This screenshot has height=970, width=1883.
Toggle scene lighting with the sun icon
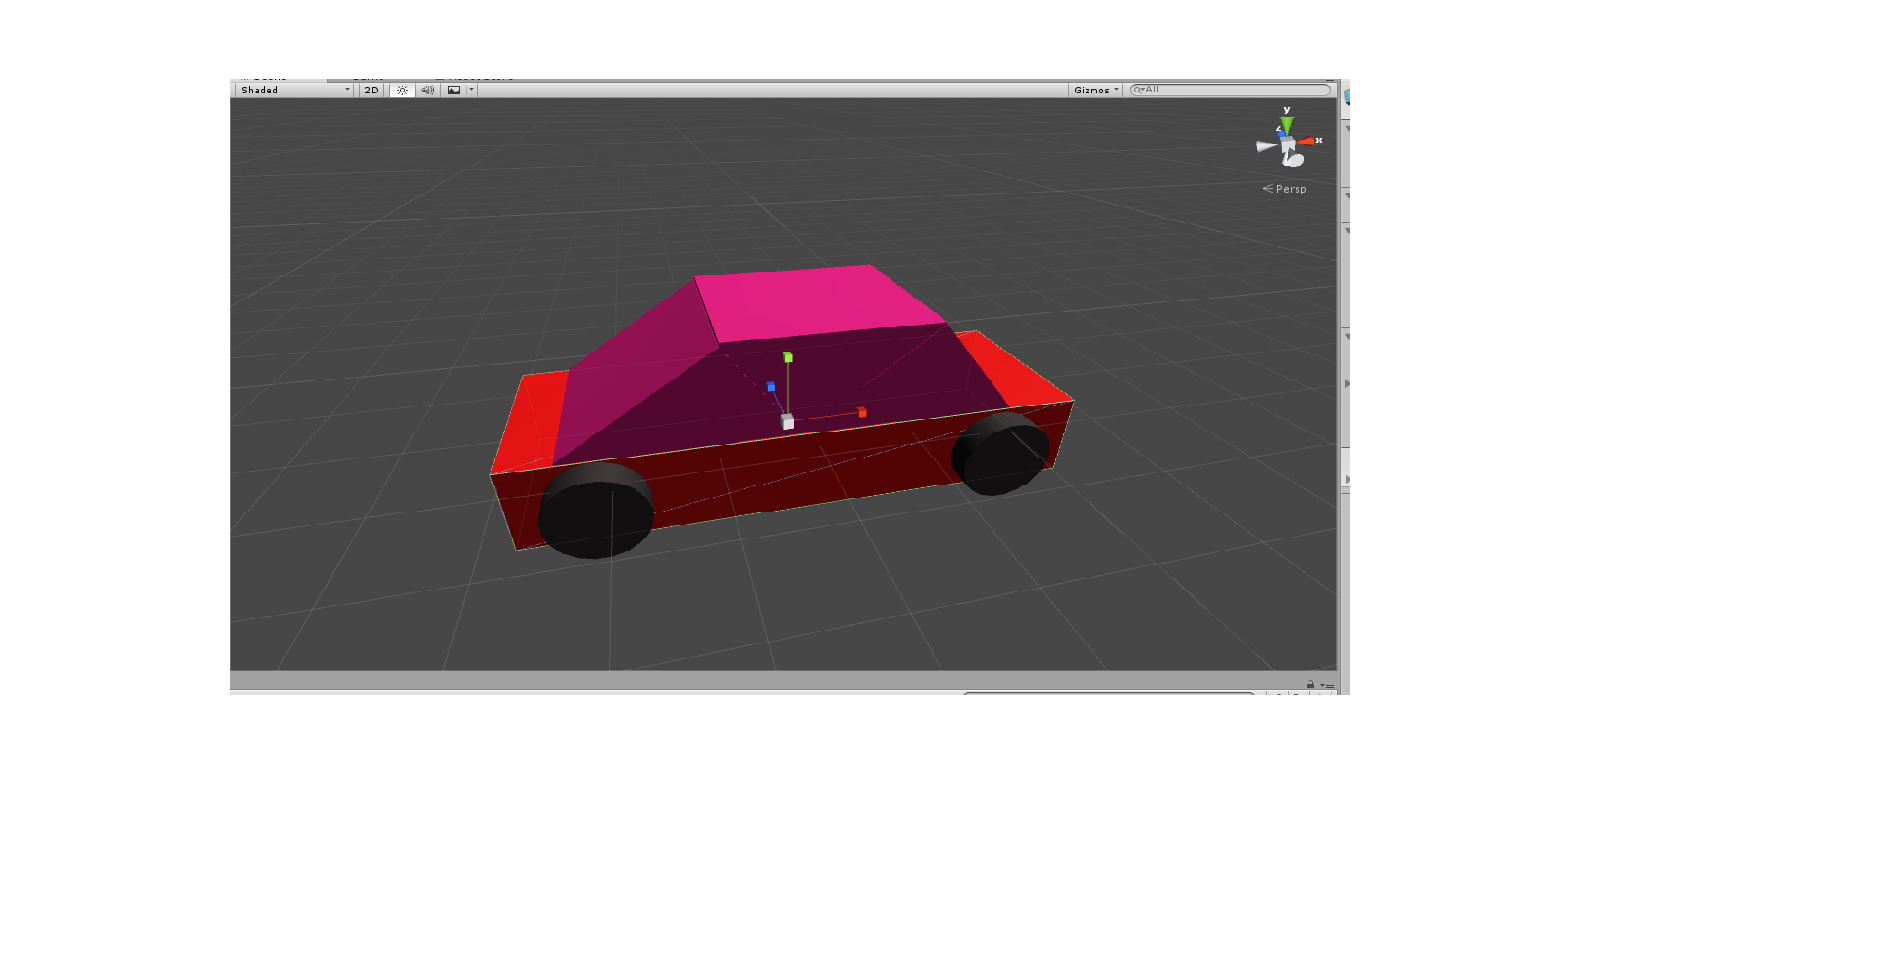point(402,90)
